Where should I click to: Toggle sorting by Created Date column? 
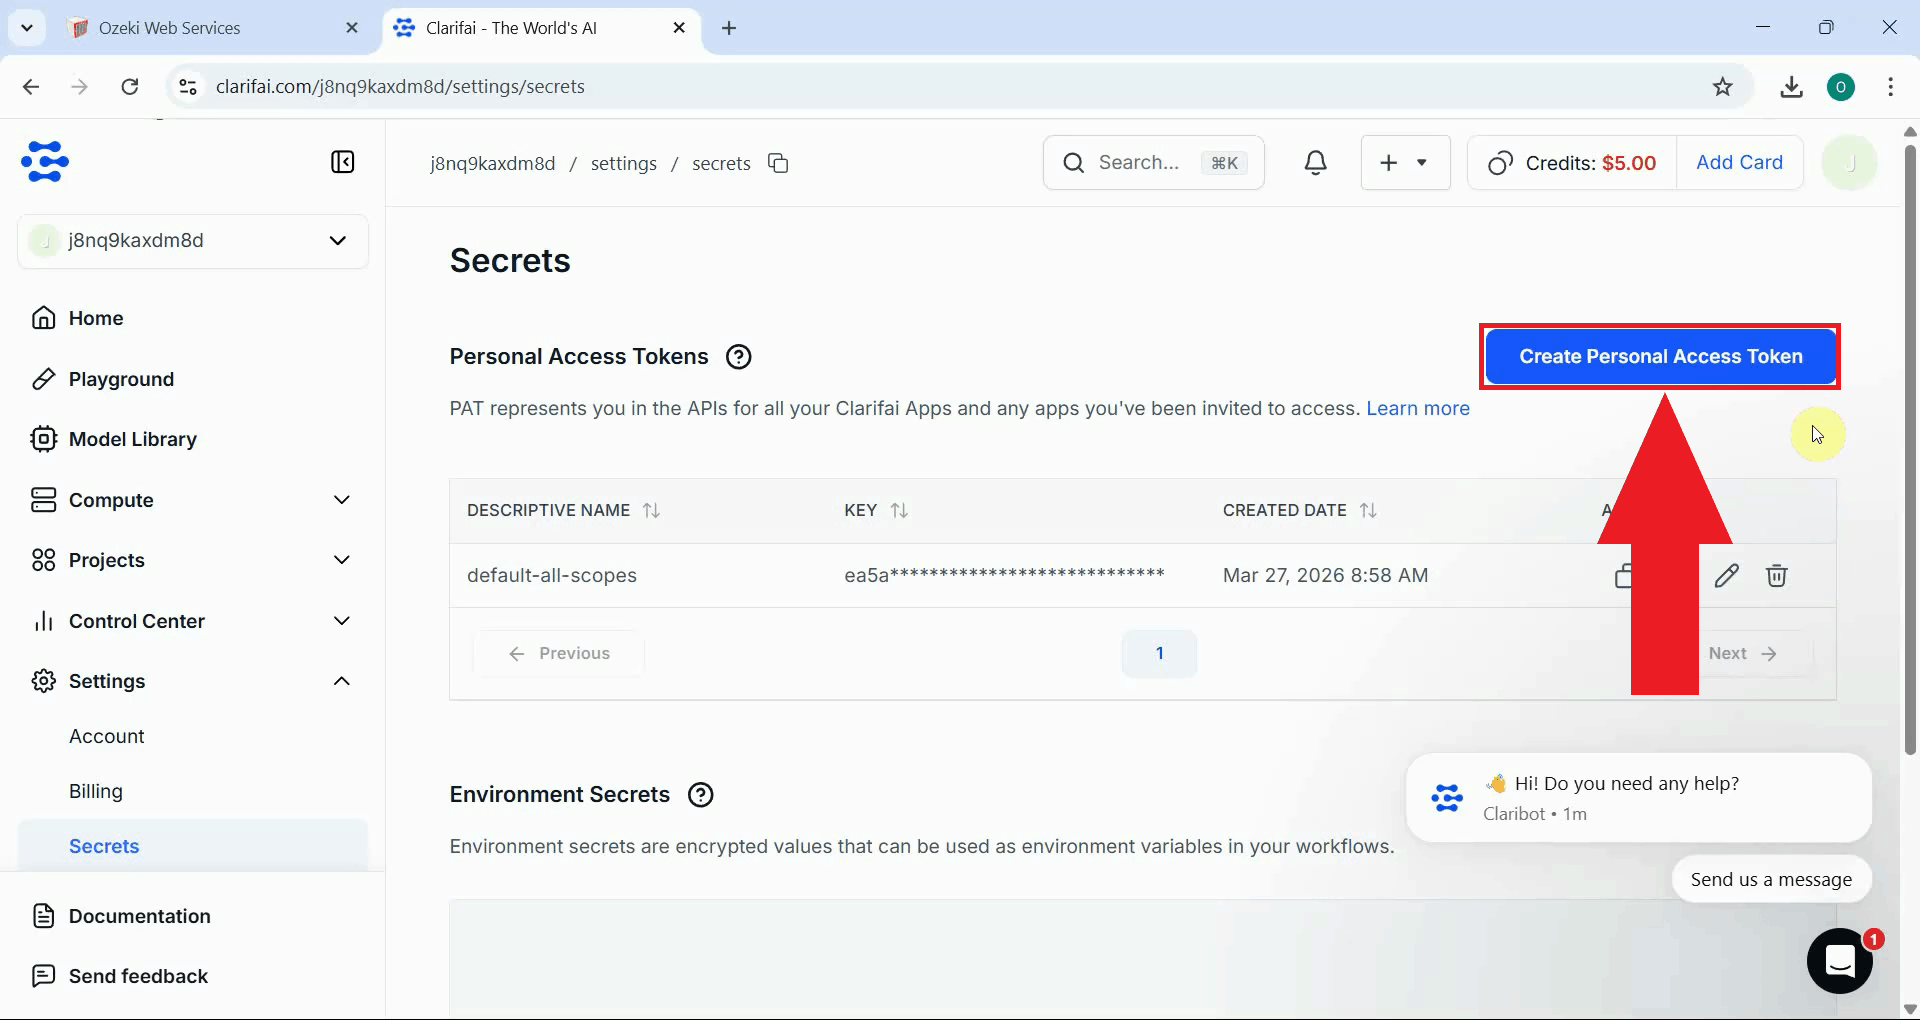(x=1368, y=510)
